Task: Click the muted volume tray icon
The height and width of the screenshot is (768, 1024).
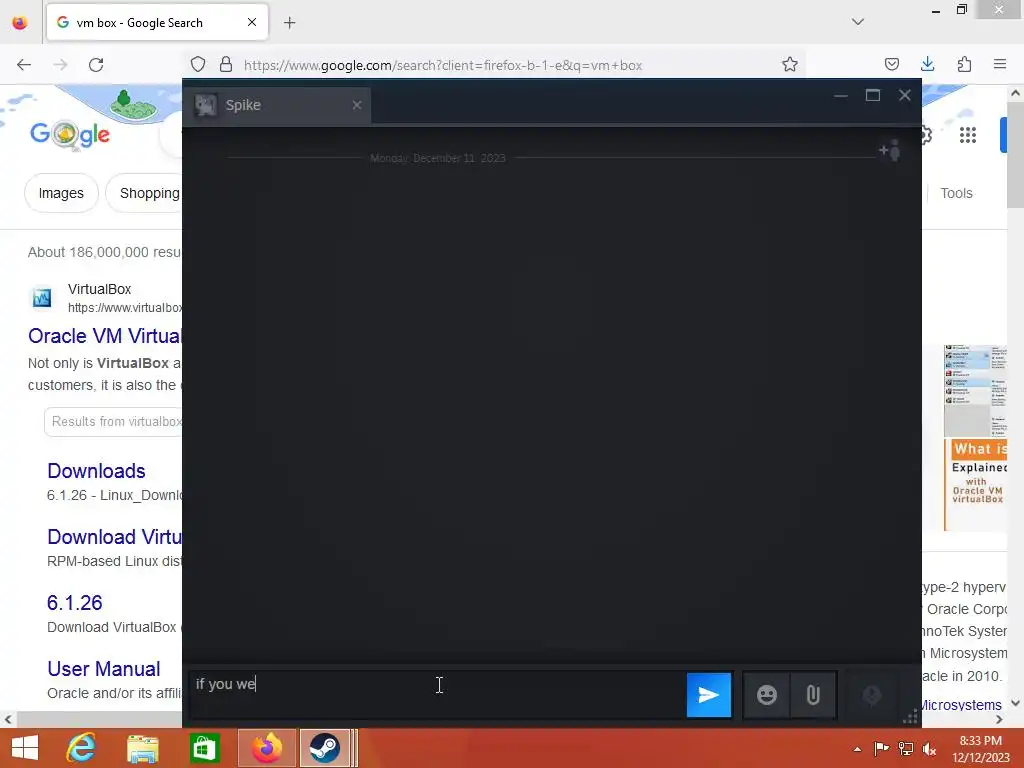Action: coord(929,749)
